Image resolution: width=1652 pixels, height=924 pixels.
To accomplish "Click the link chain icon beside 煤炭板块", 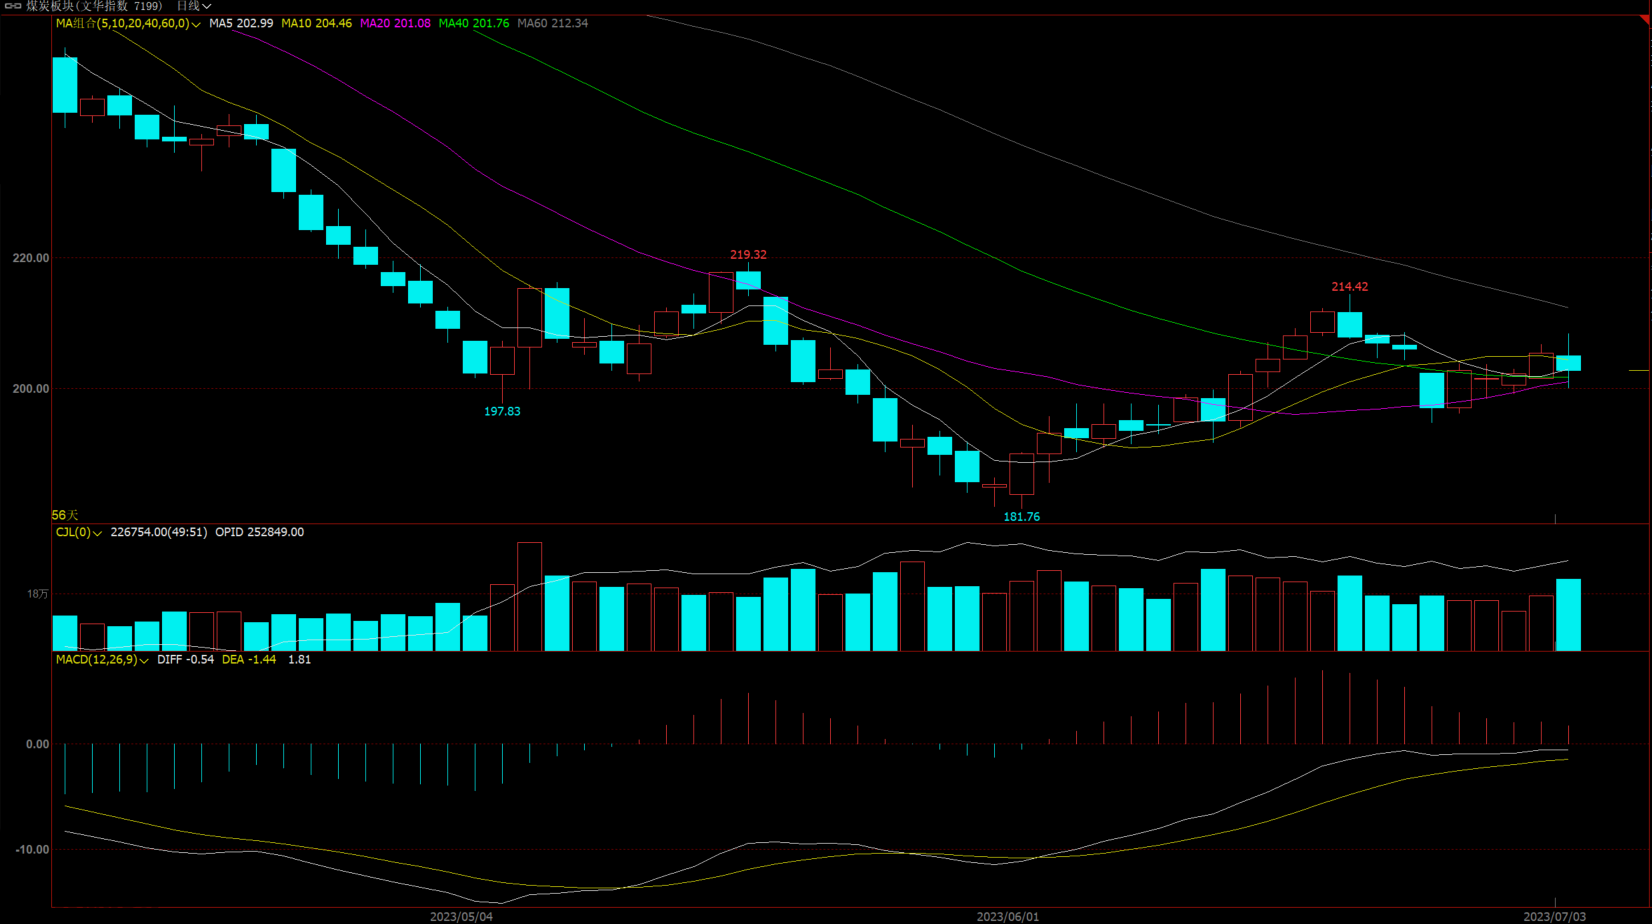I will pyautogui.click(x=13, y=6).
